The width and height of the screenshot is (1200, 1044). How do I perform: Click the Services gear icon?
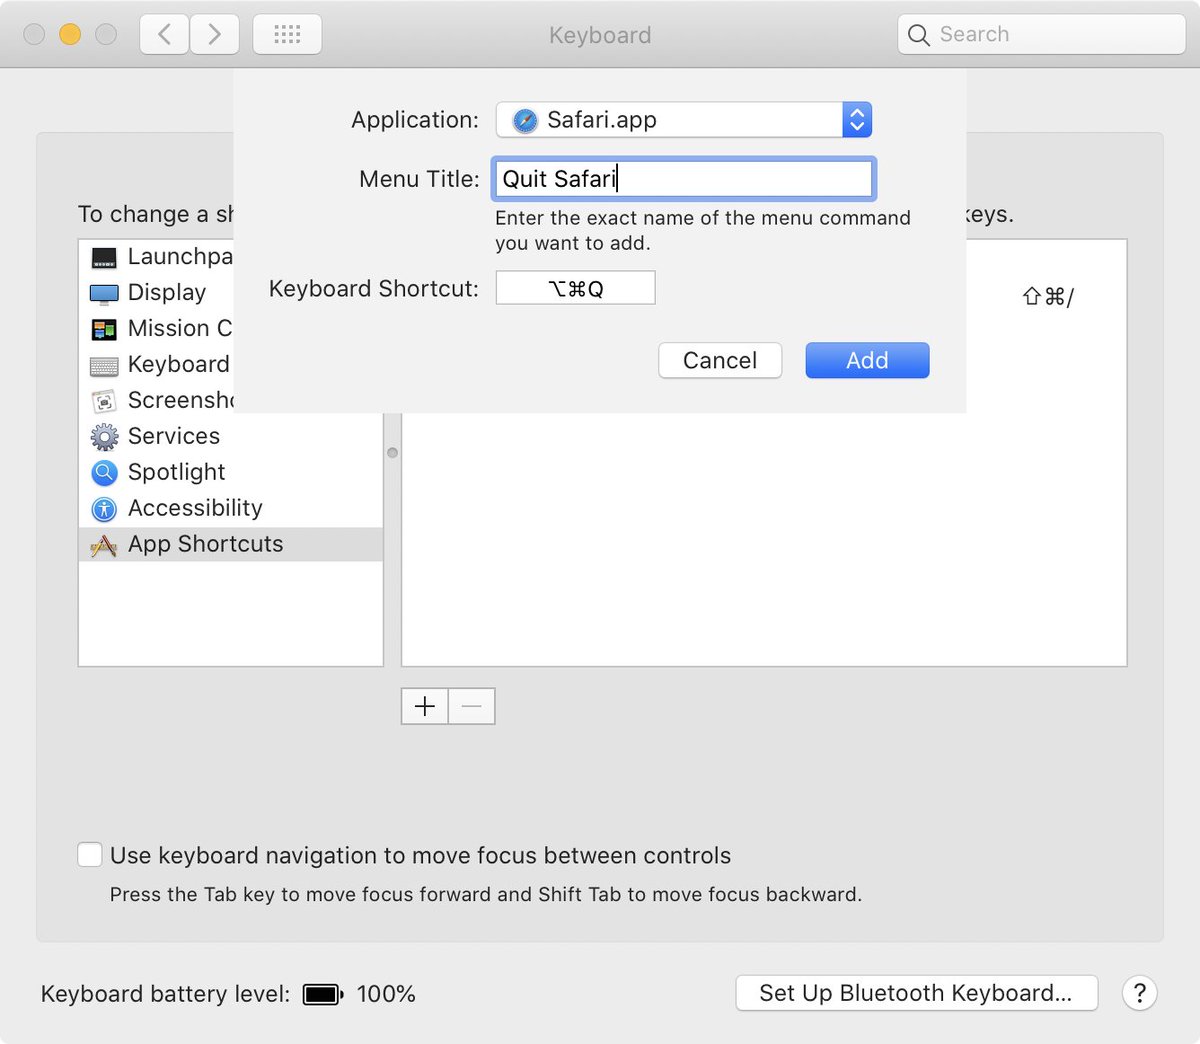point(104,437)
